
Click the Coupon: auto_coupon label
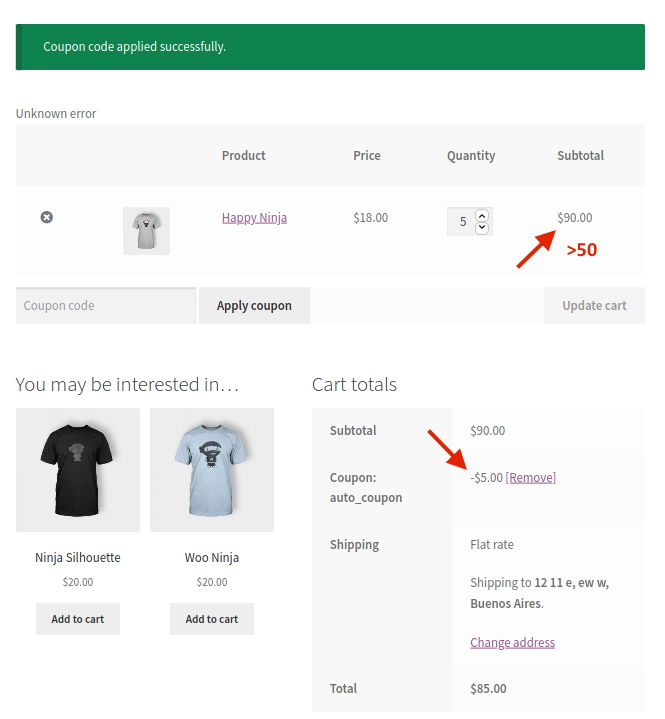click(x=366, y=487)
